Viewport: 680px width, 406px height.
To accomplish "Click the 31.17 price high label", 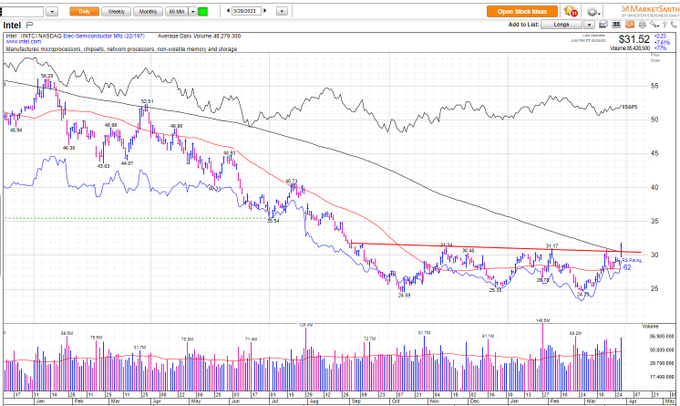I will coord(552,246).
